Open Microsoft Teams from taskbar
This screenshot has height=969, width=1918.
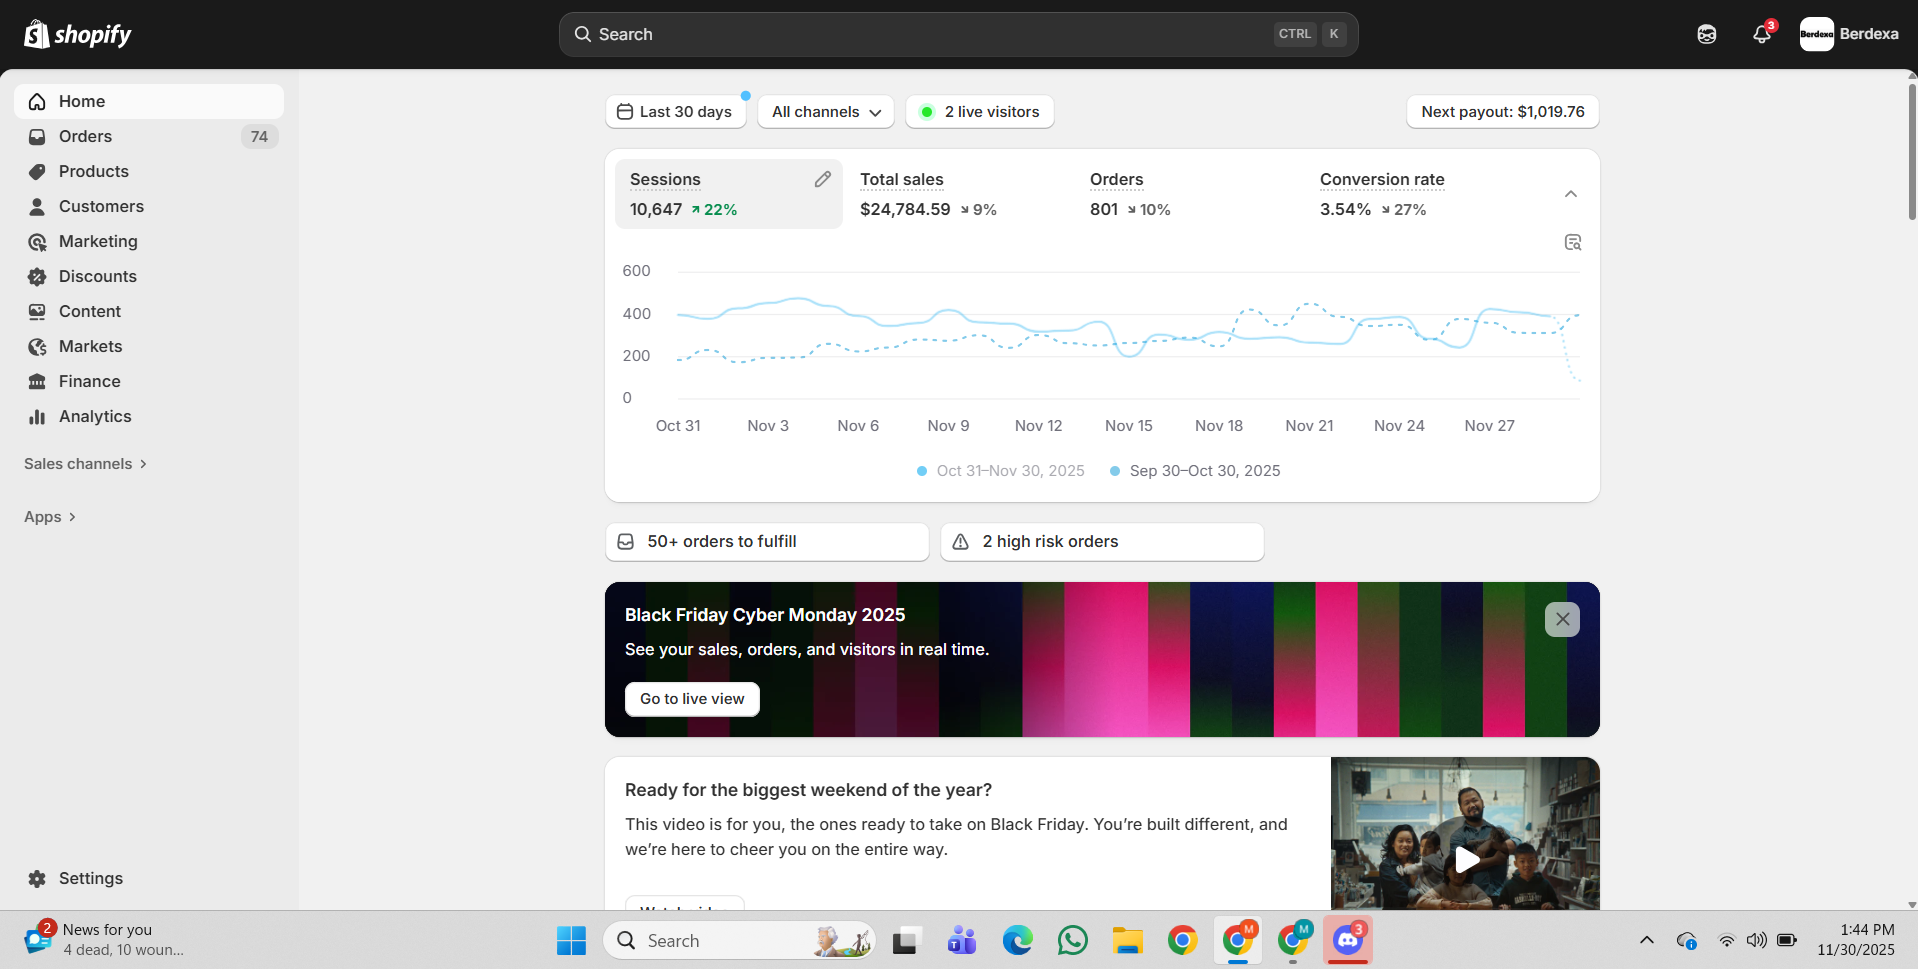(962, 940)
